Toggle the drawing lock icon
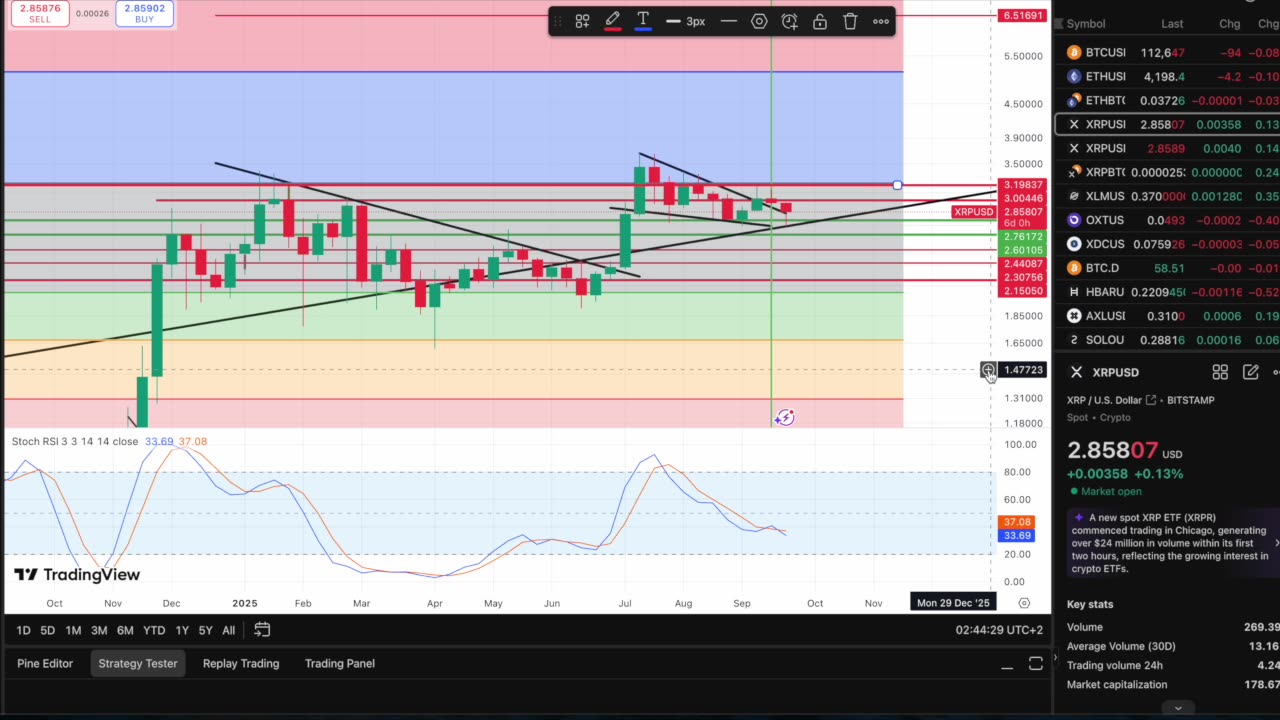The image size is (1280, 720). pyautogui.click(x=820, y=21)
